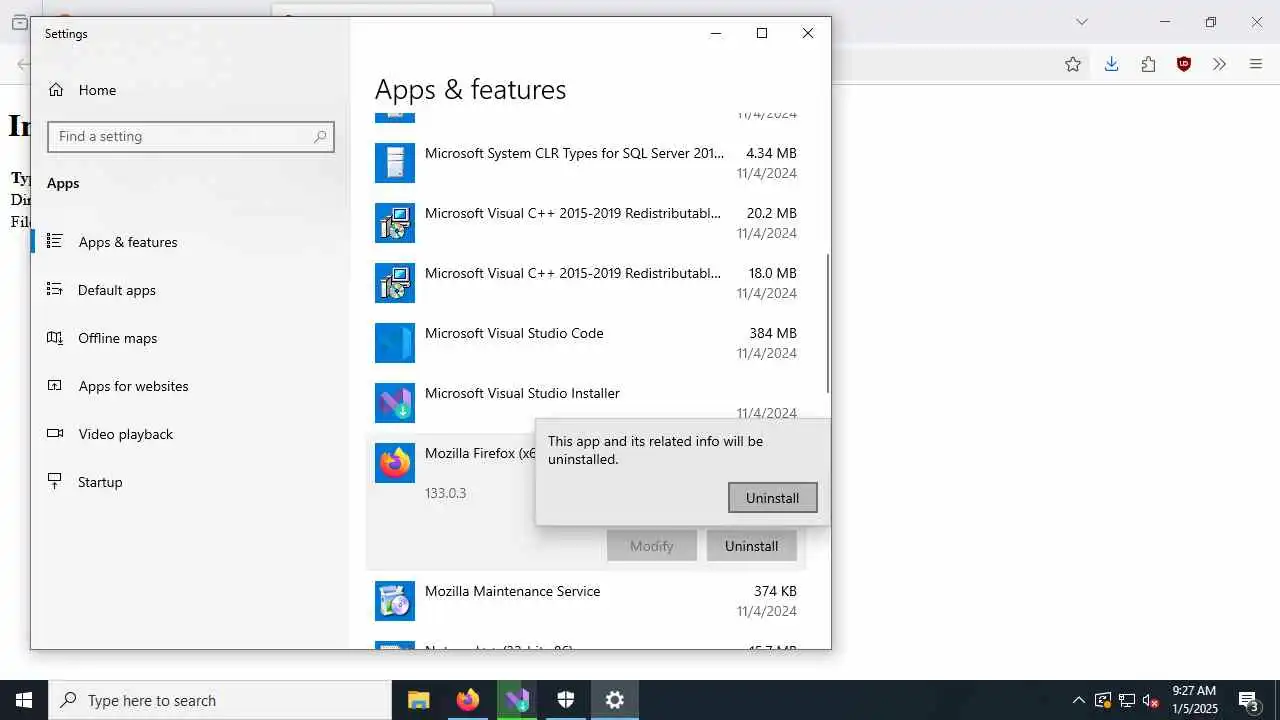Select the 18.0 MB Visual C++ Redistributable icon
Screen dimensions: 1280x720
(x=395, y=283)
